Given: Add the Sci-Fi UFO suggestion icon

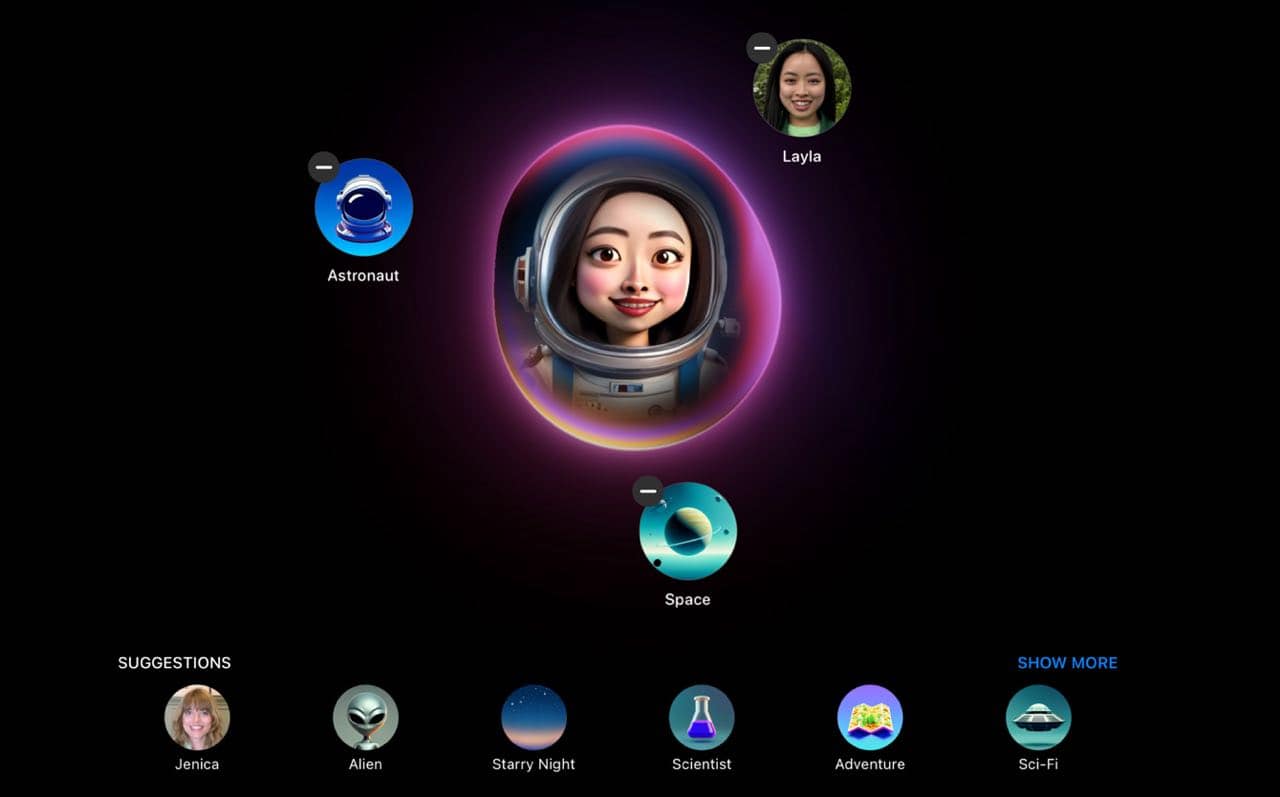Looking at the screenshot, I should (x=1038, y=717).
